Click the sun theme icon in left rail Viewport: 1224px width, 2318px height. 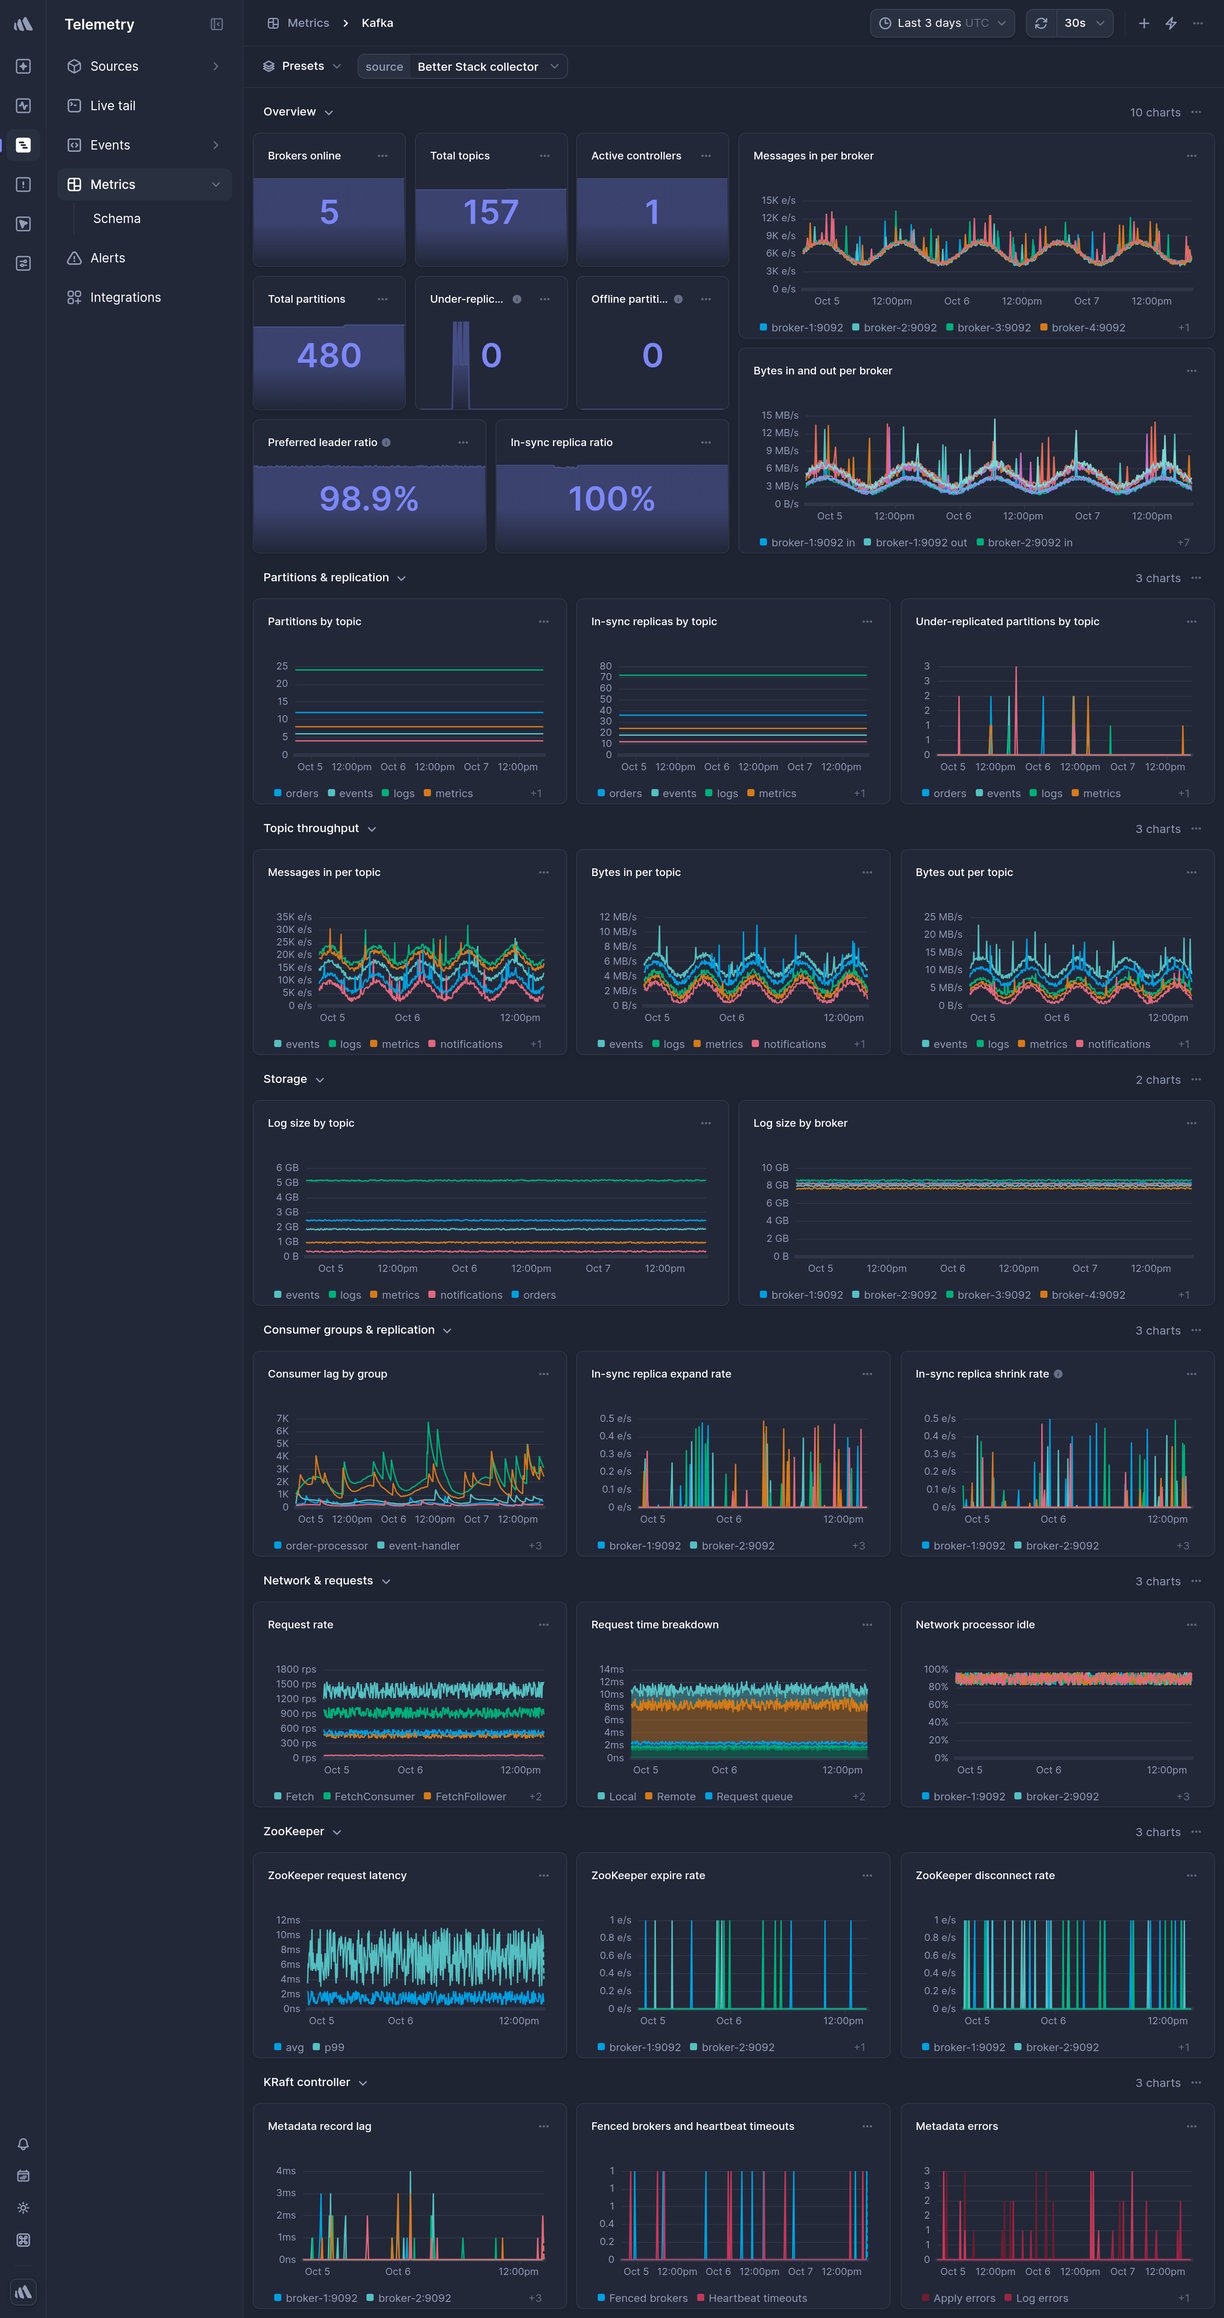[x=23, y=2208]
